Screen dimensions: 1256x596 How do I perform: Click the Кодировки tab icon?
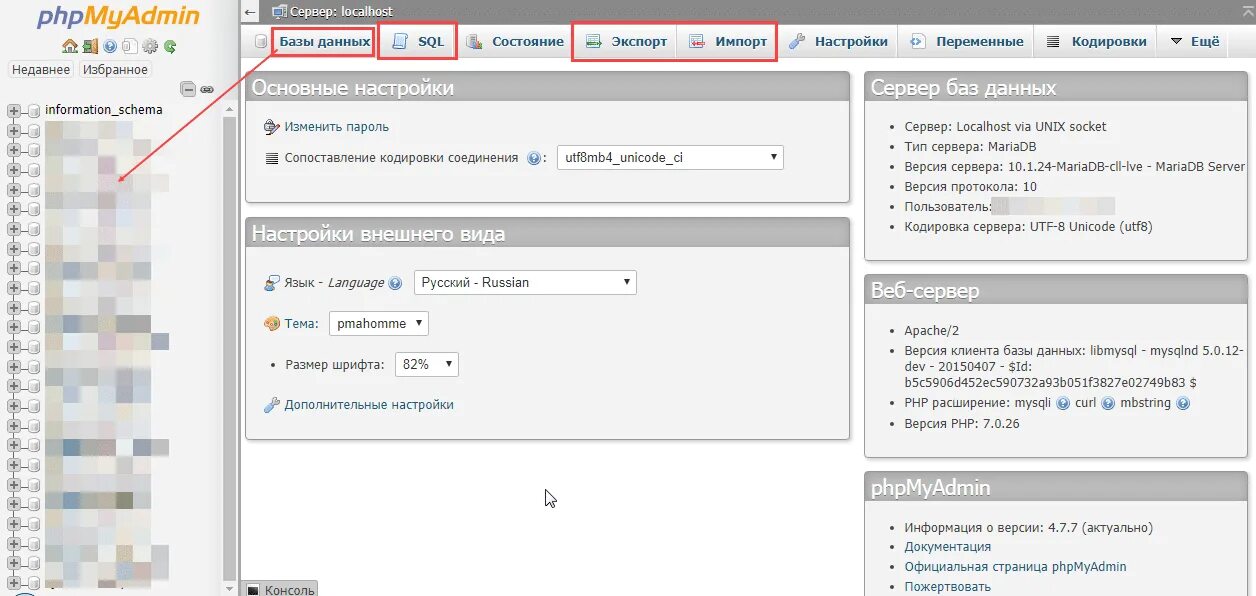point(1053,42)
